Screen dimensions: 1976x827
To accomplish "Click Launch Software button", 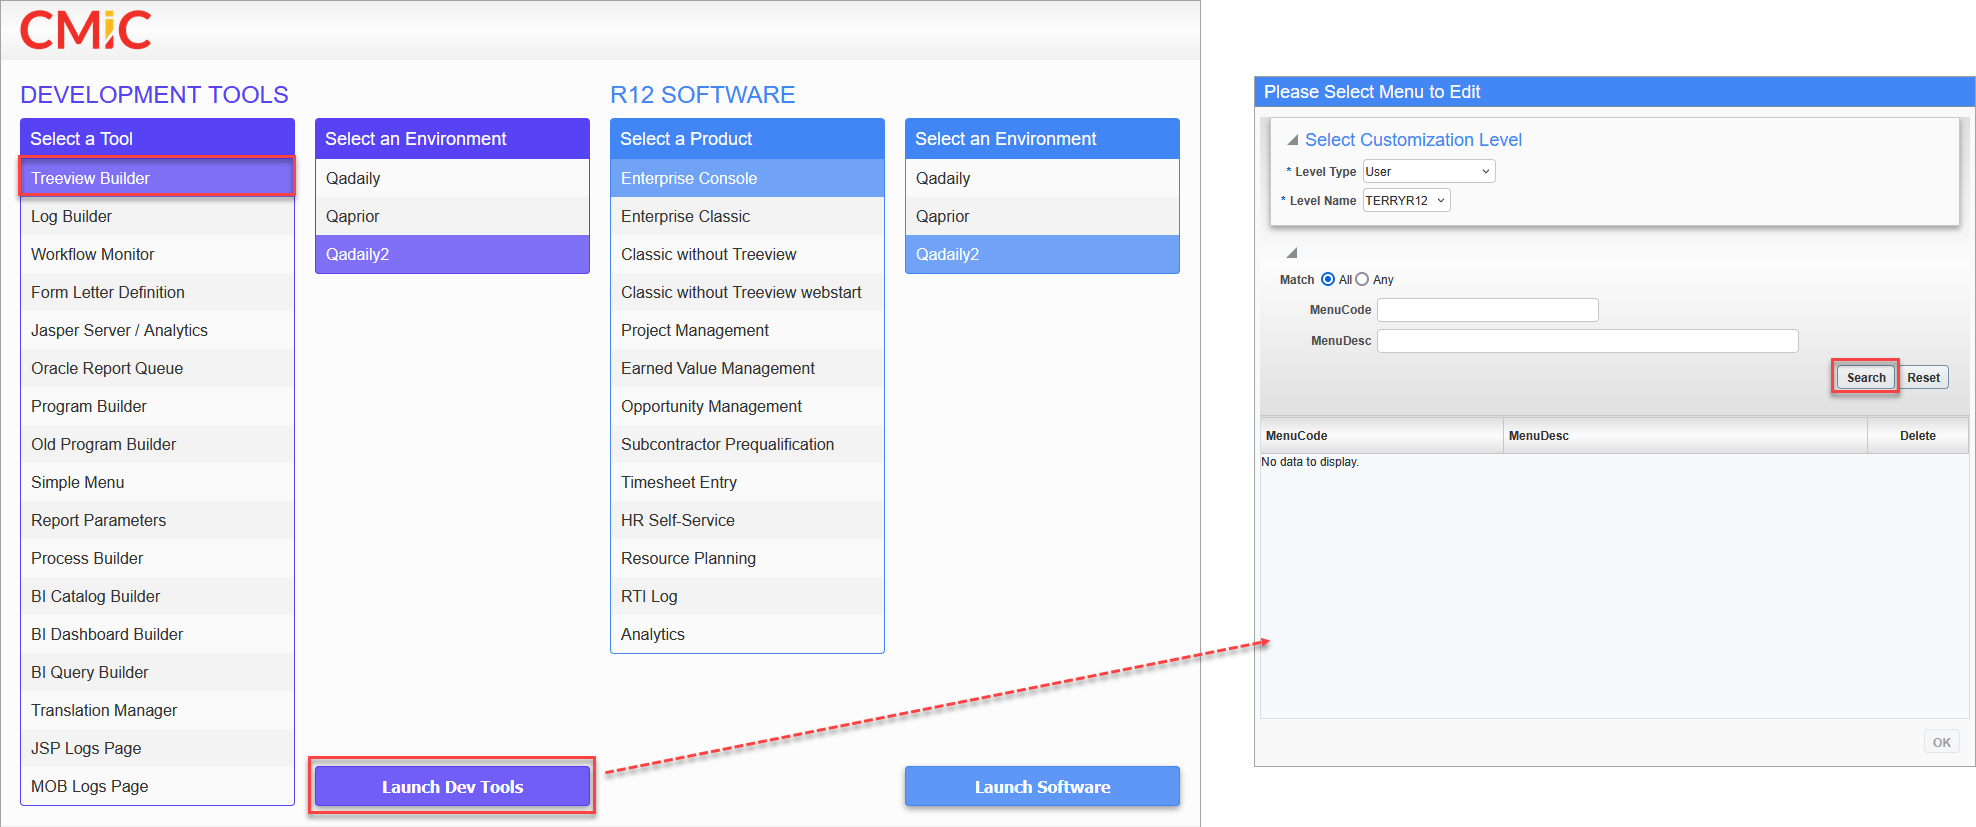I will click(1042, 786).
